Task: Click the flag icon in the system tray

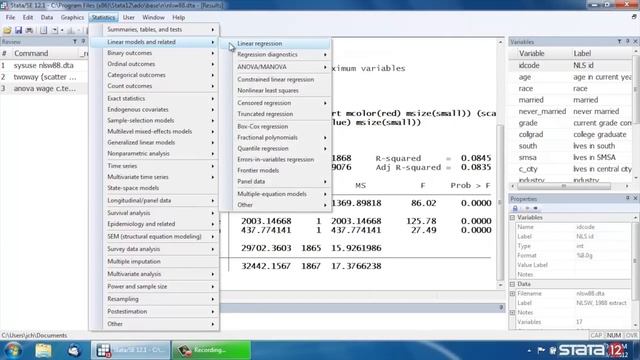Action: coord(541,350)
